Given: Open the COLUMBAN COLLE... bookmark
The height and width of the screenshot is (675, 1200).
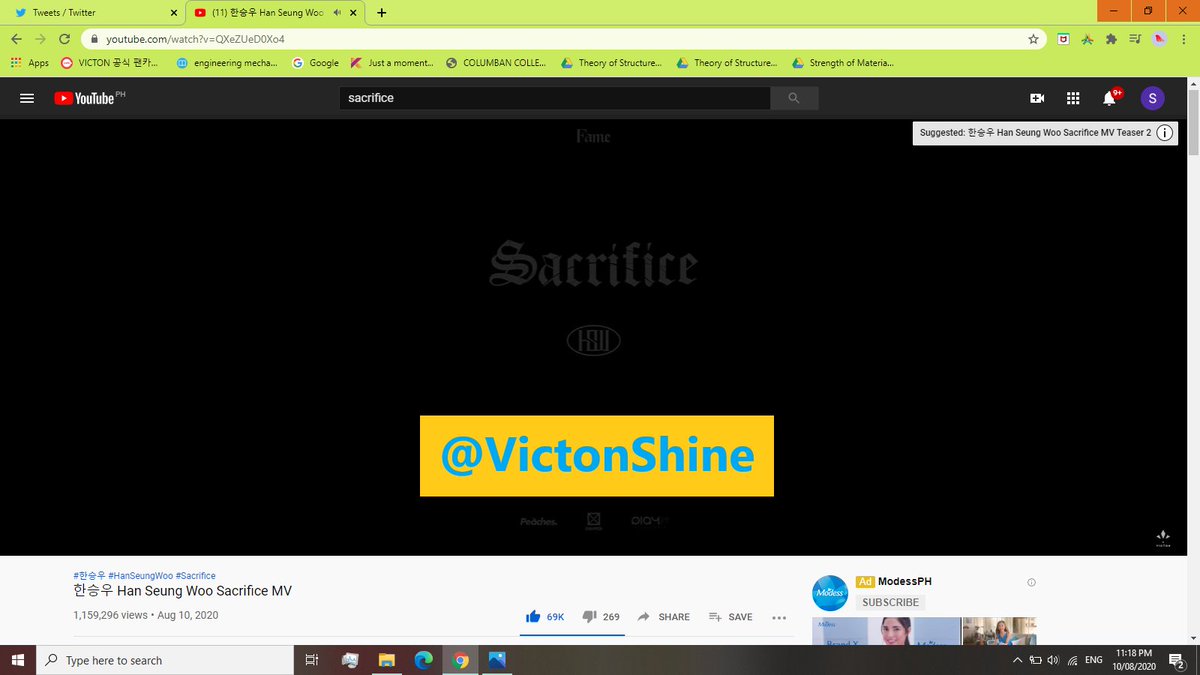Looking at the screenshot, I should pos(496,63).
